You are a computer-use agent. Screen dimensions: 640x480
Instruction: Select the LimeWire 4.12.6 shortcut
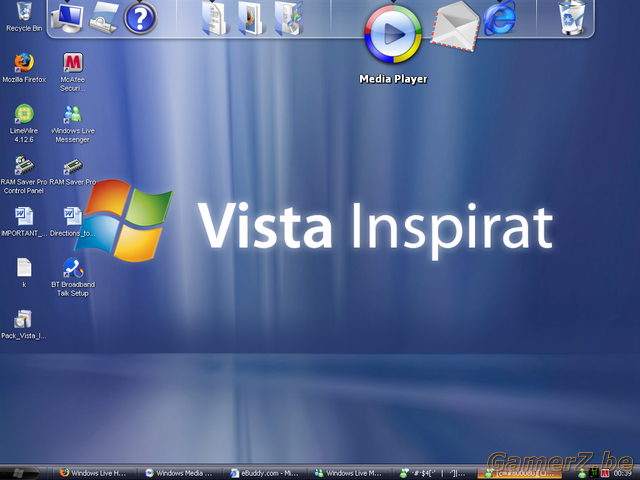24,123
